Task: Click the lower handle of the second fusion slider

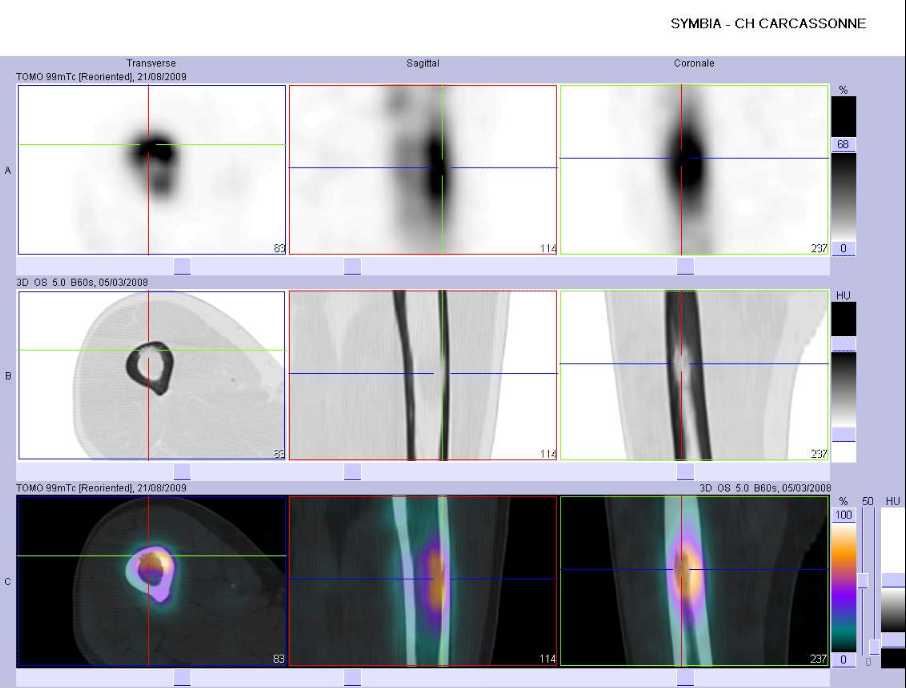Action: [875, 647]
